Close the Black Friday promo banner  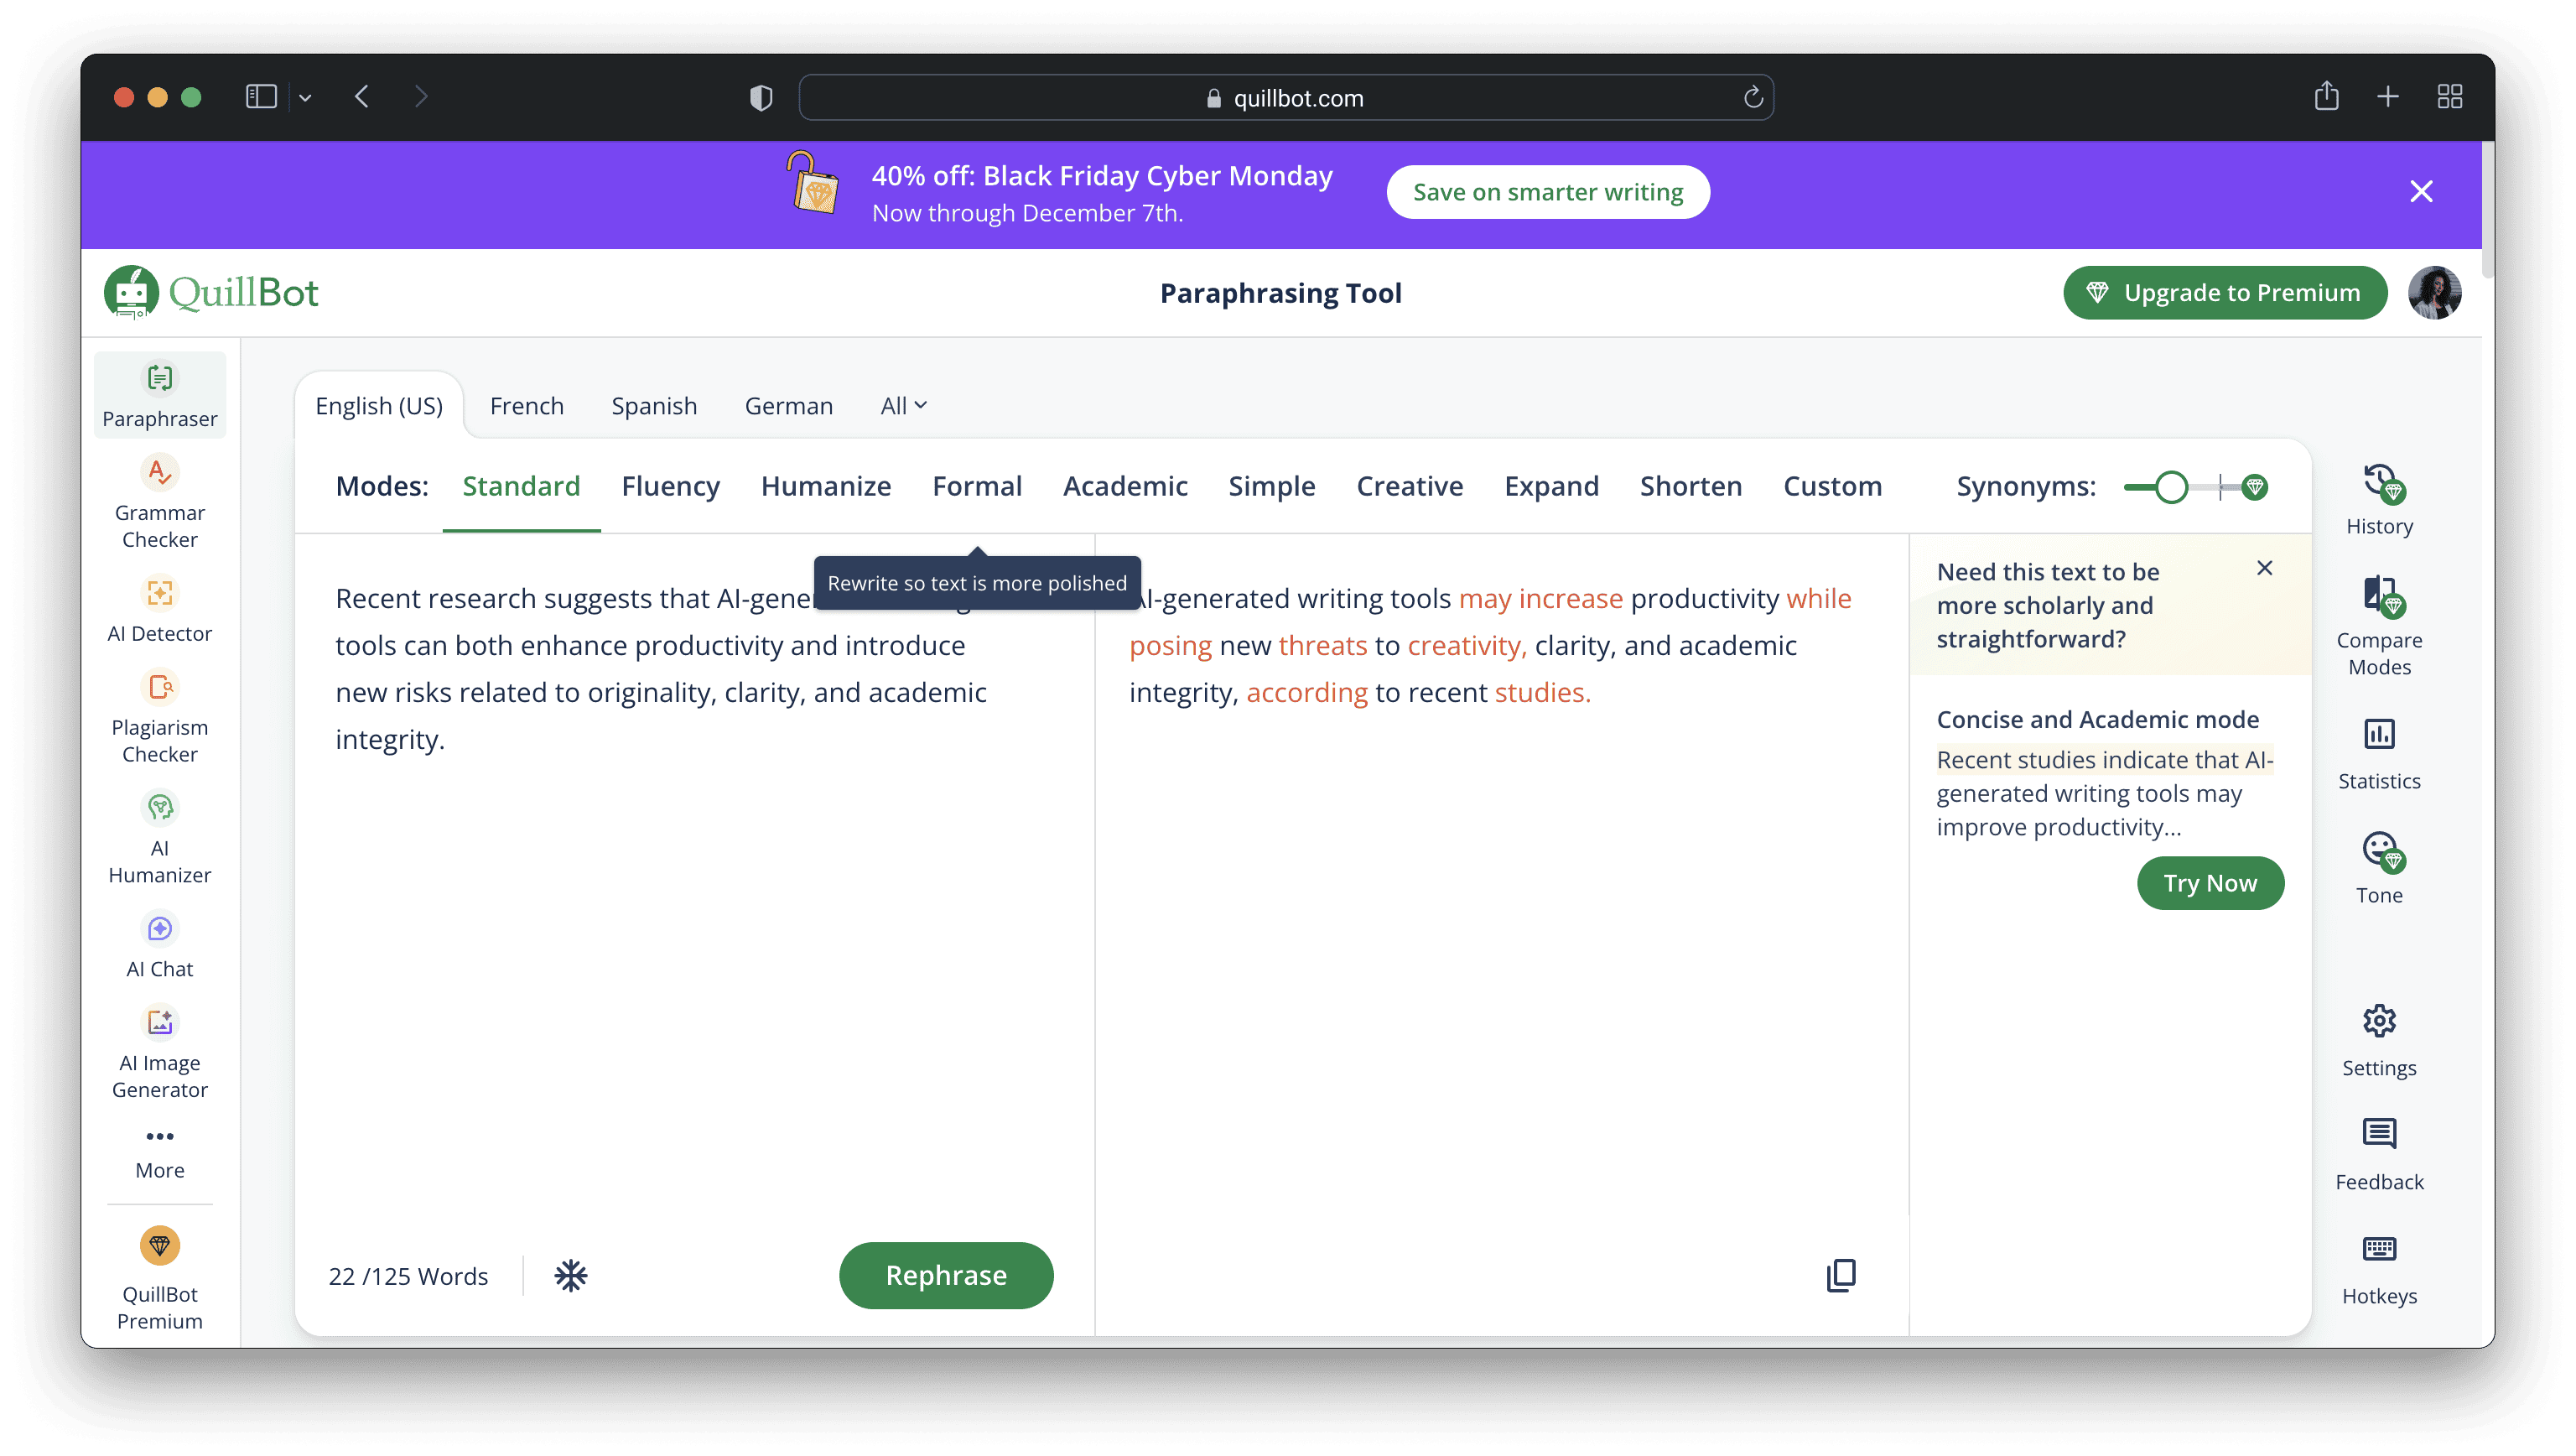tap(2421, 191)
